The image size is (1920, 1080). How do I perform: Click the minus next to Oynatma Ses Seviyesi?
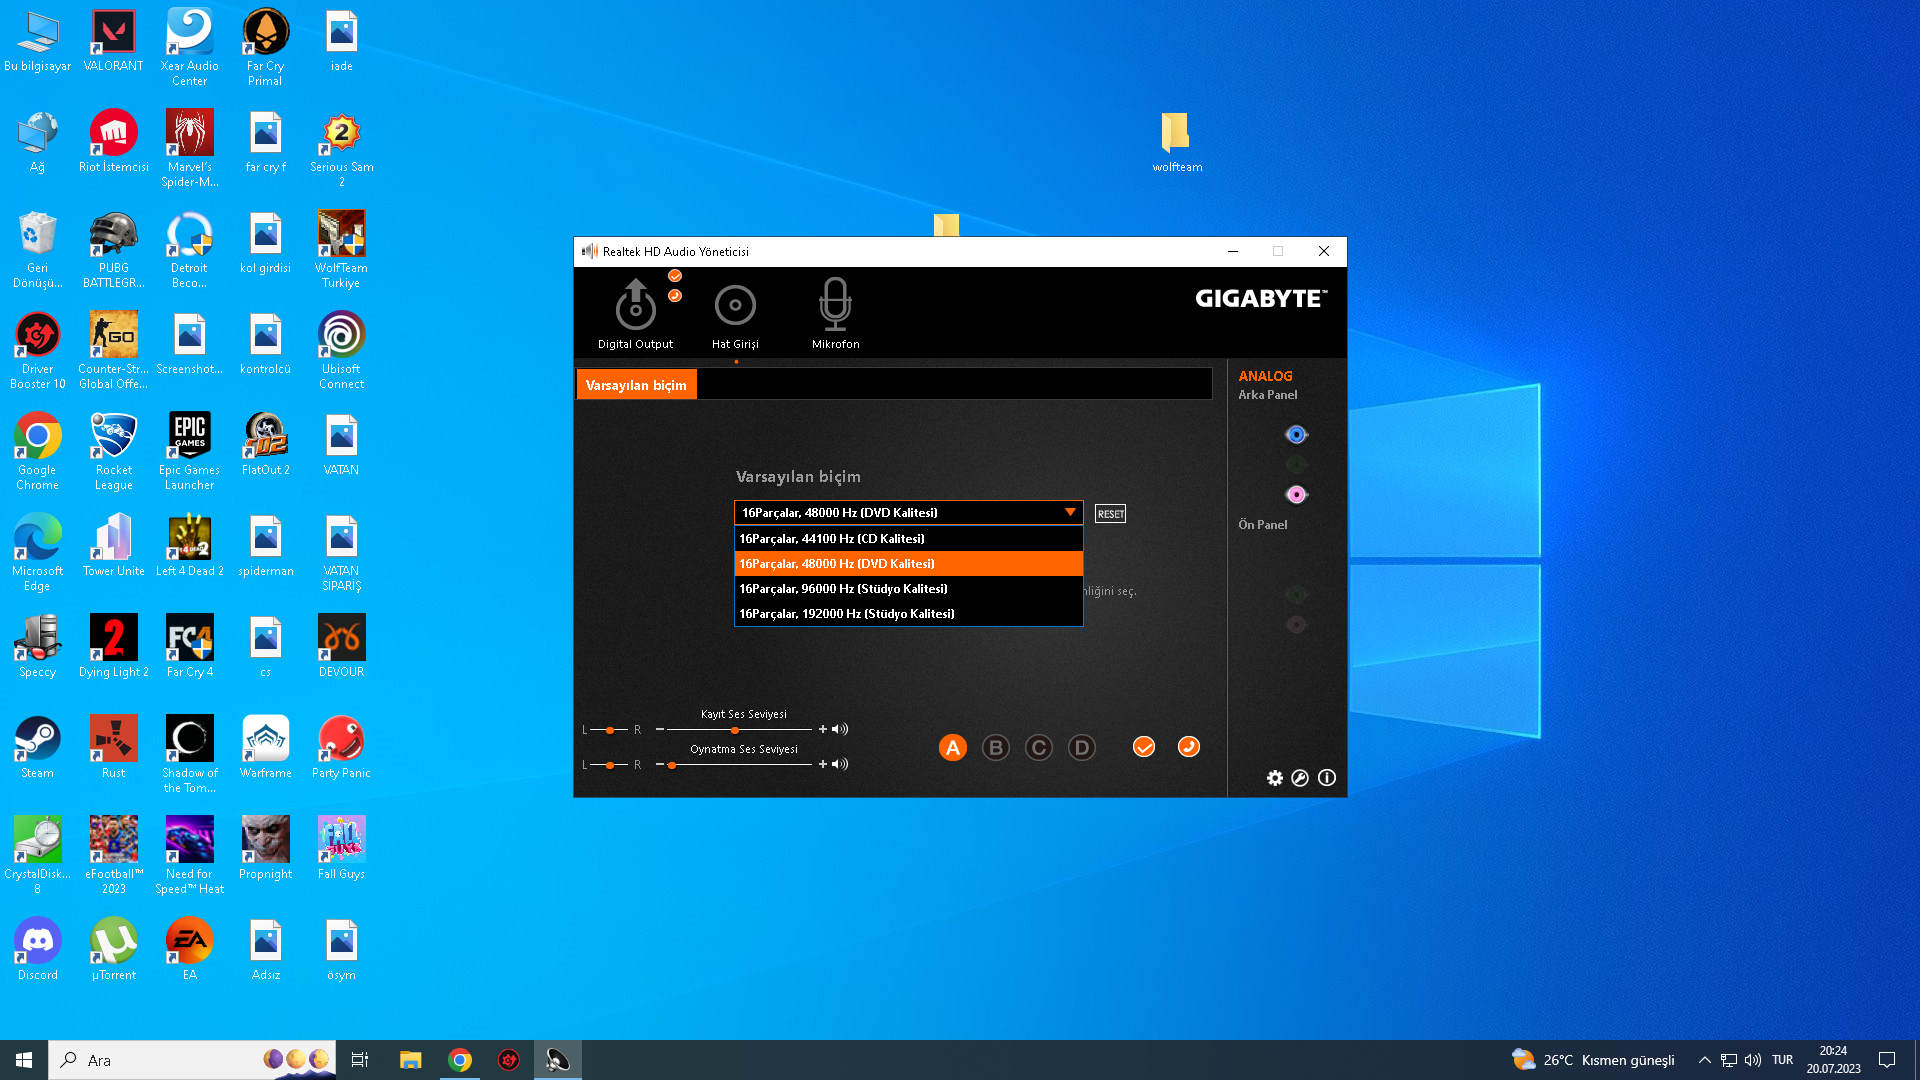tap(660, 764)
